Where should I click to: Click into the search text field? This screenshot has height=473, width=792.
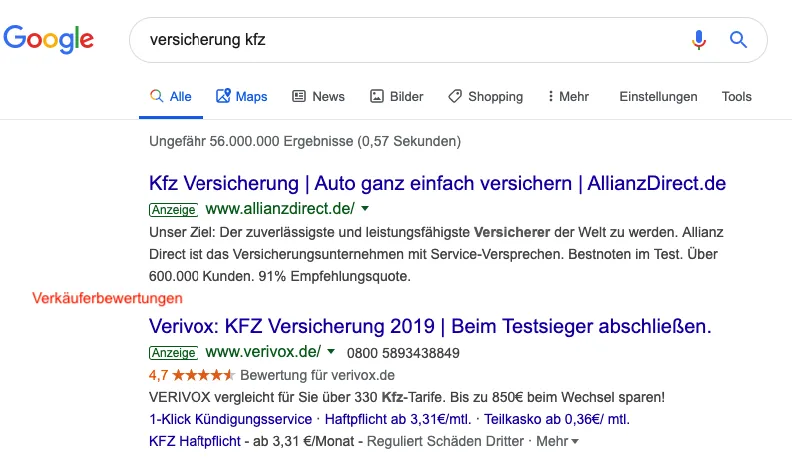click(x=400, y=40)
